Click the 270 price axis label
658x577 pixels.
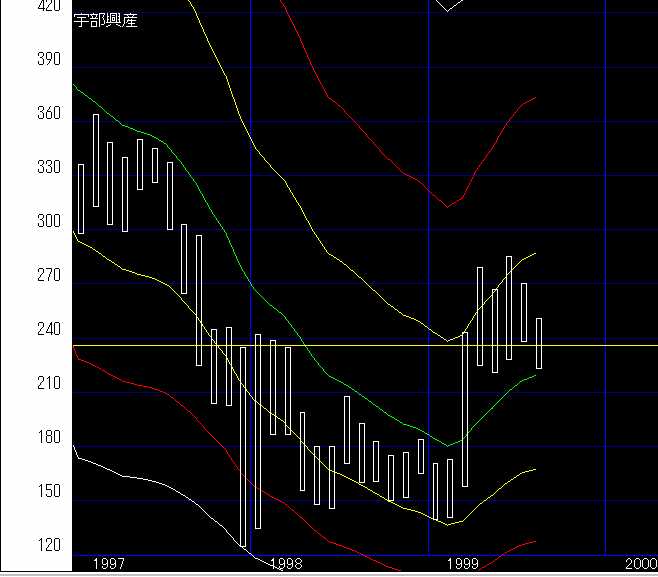point(47,276)
